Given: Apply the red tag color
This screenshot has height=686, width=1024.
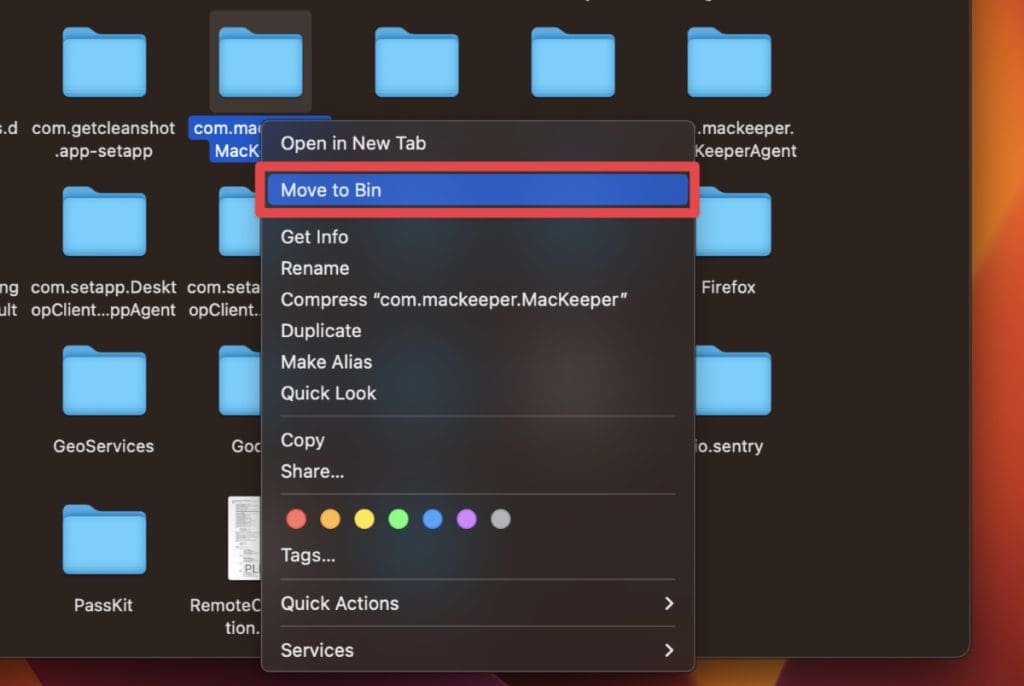Looking at the screenshot, I should point(296,519).
